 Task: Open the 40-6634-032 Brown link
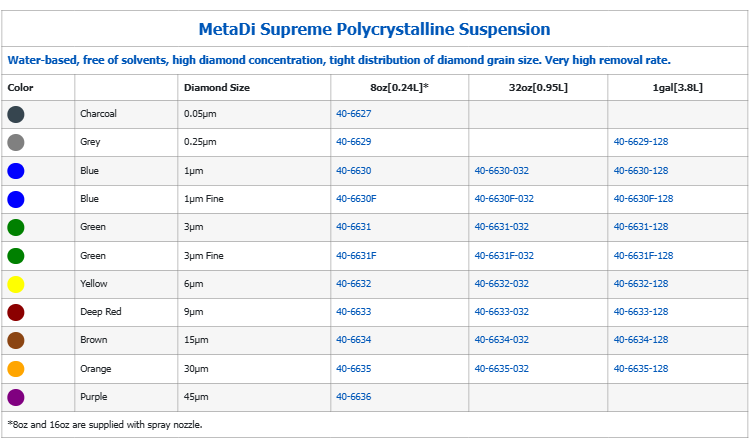point(502,340)
